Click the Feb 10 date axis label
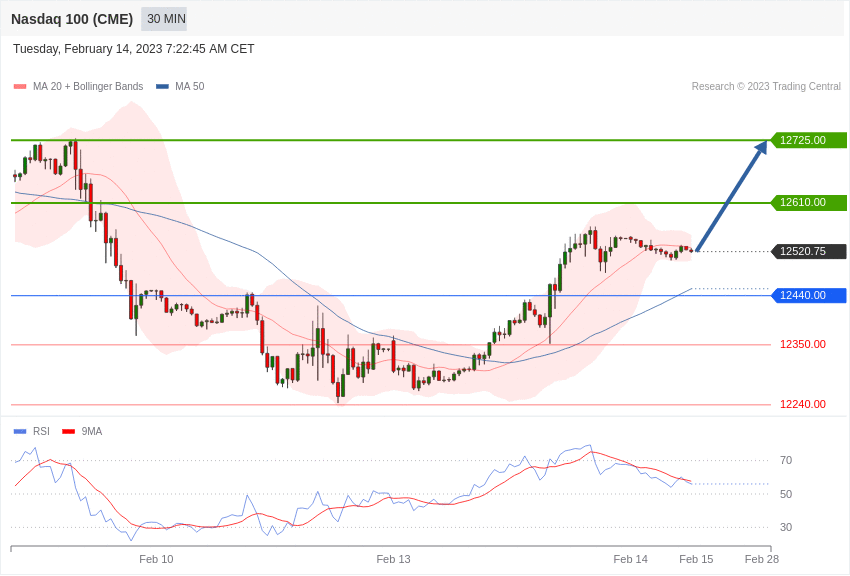This screenshot has width=850, height=576. click(156, 559)
